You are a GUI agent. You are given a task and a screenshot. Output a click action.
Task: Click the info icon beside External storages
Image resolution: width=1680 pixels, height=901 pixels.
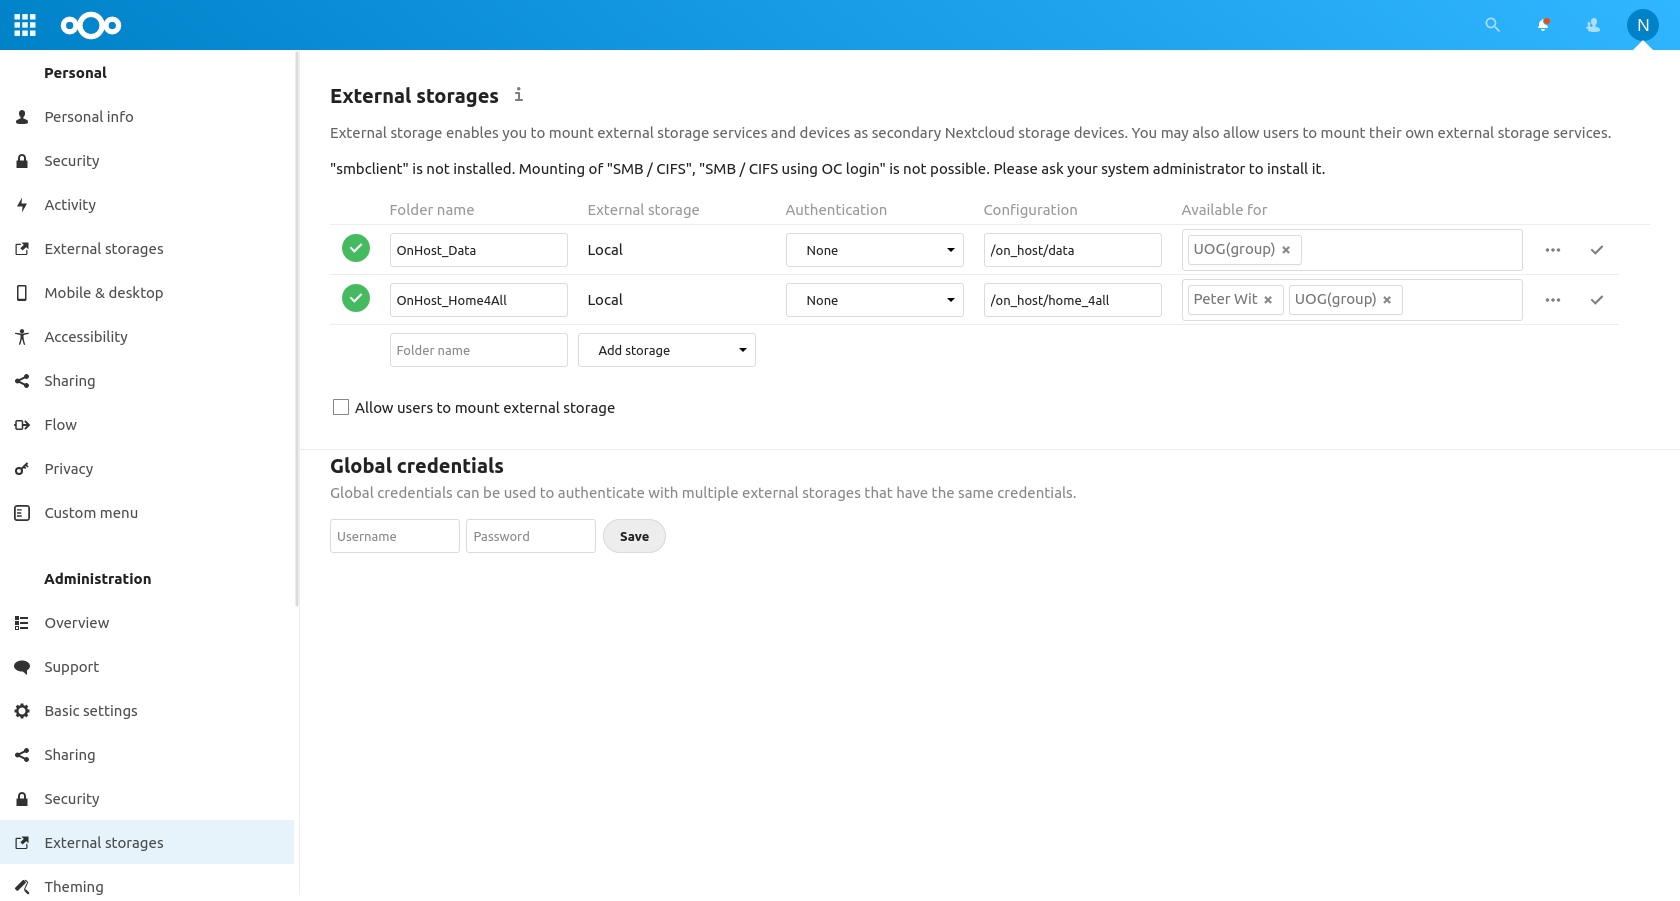tap(518, 95)
